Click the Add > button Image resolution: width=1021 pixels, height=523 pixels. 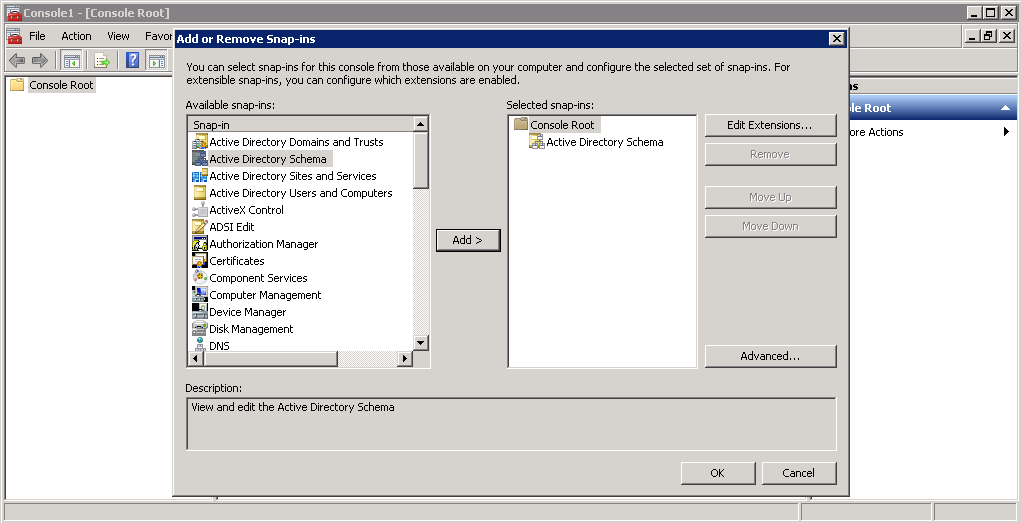[467, 240]
